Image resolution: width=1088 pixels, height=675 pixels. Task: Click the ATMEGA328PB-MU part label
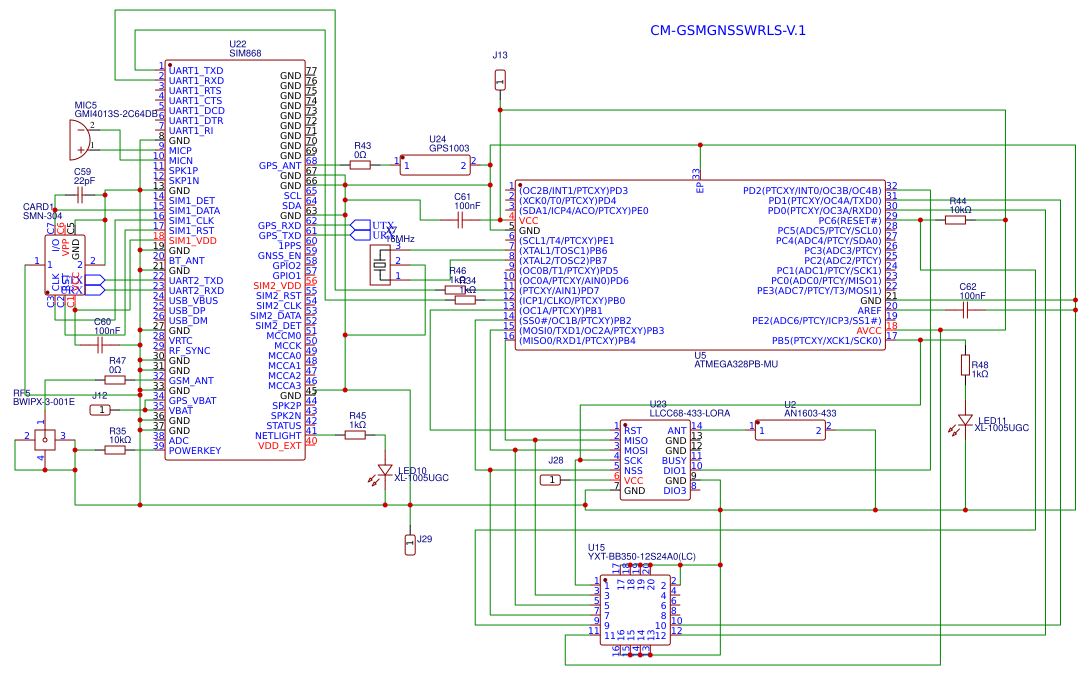pos(736,364)
